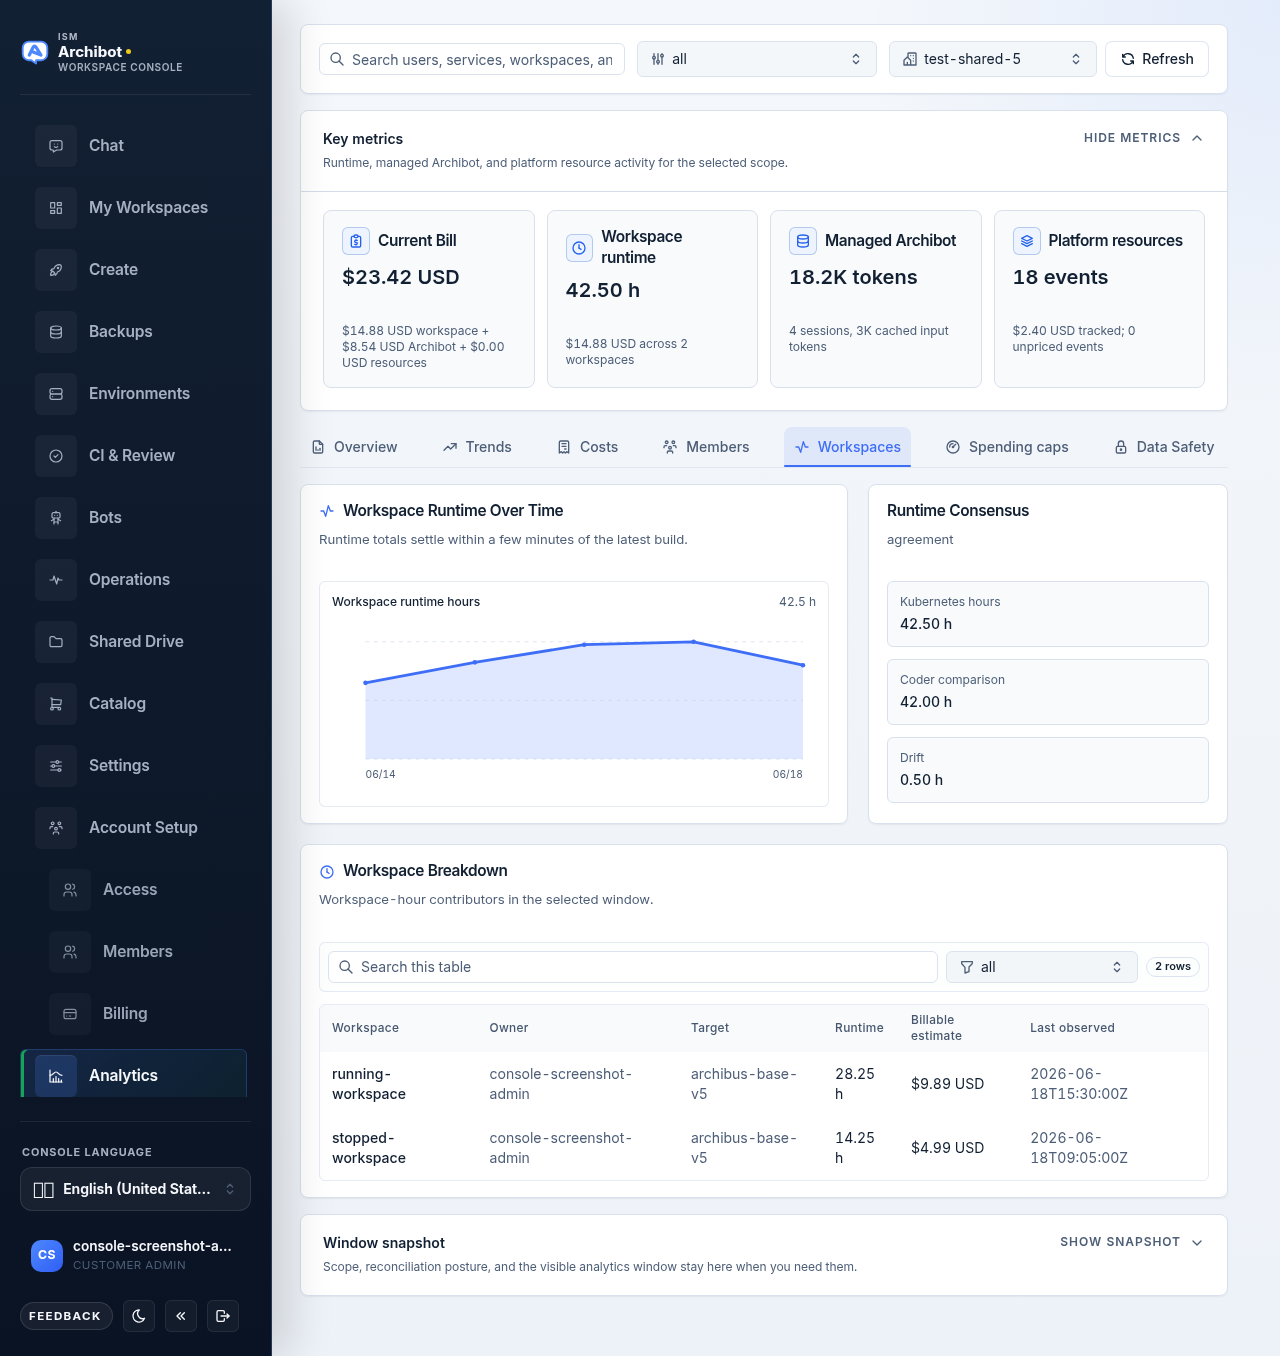Click the '2 rows' count badge

tap(1173, 966)
